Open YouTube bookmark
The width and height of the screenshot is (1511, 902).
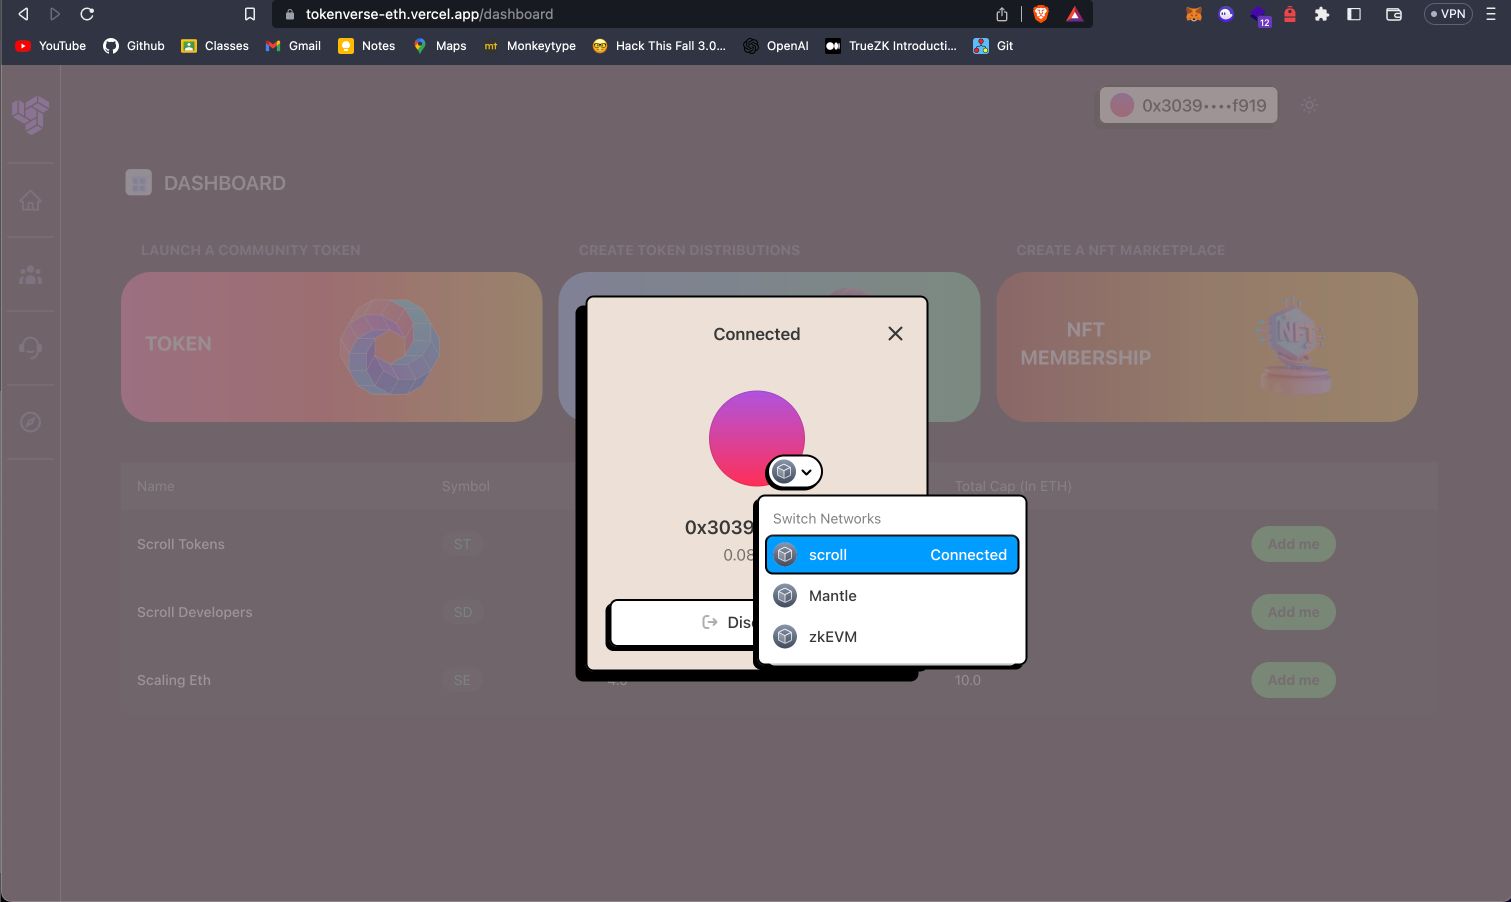(x=51, y=46)
